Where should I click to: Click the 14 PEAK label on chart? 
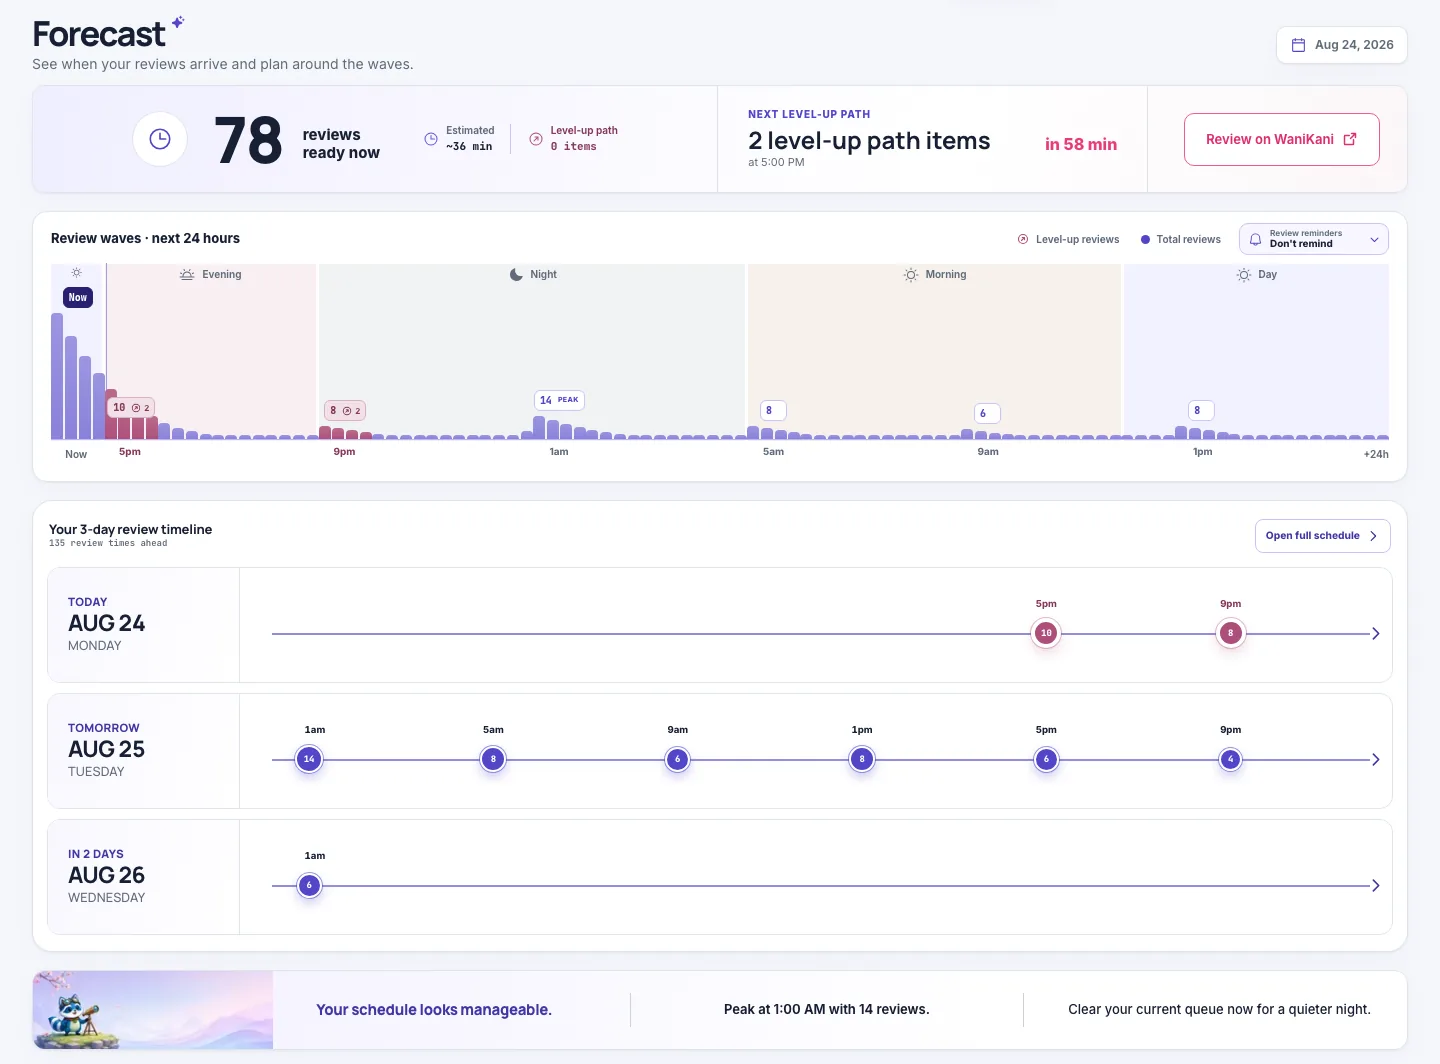coord(560,400)
